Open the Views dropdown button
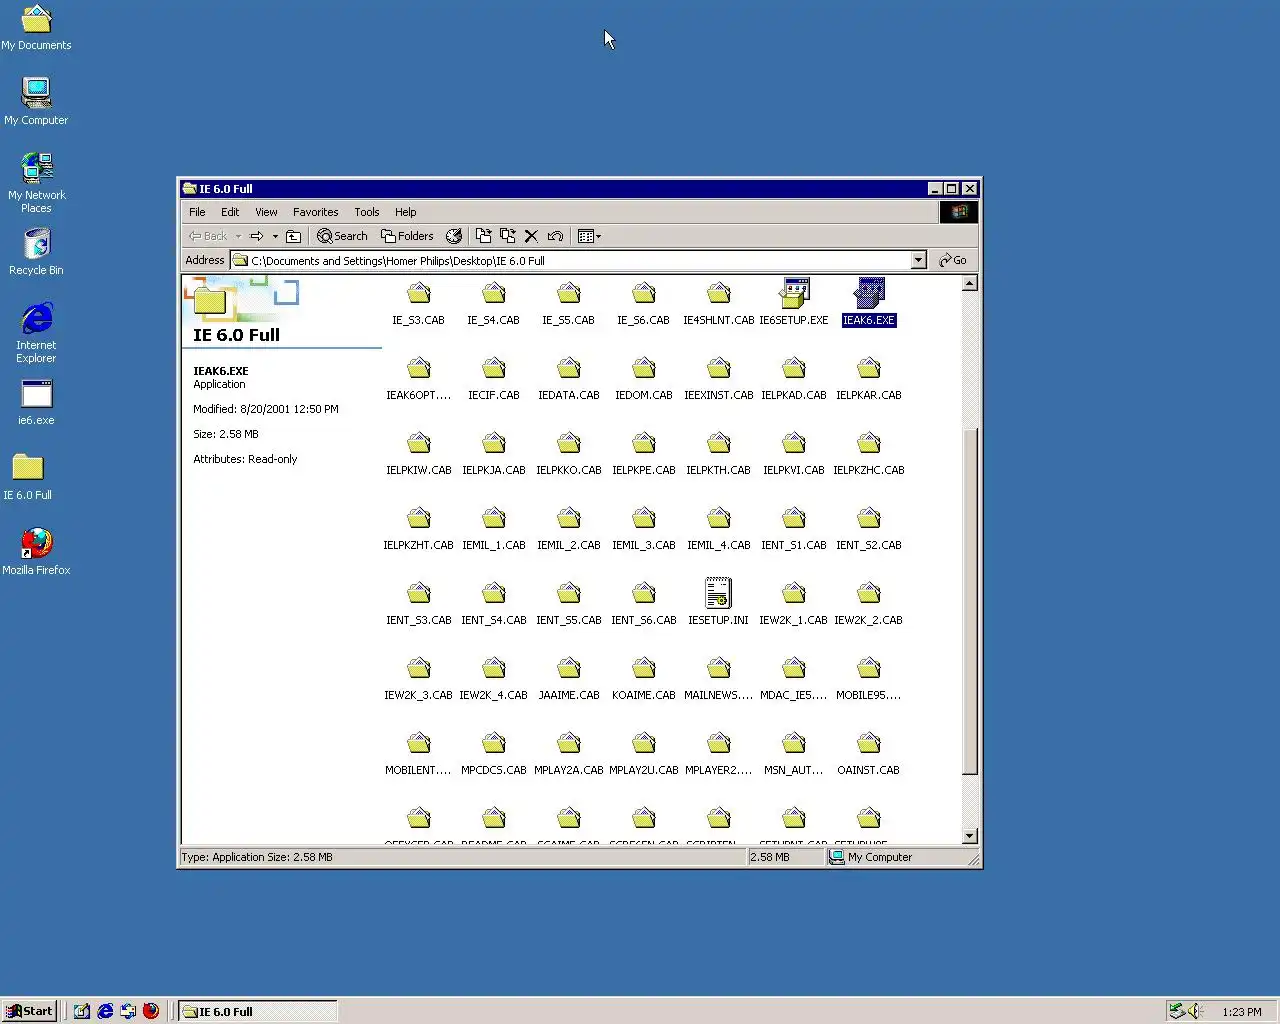The width and height of the screenshot is (1280, 1024). click(589, 236)
